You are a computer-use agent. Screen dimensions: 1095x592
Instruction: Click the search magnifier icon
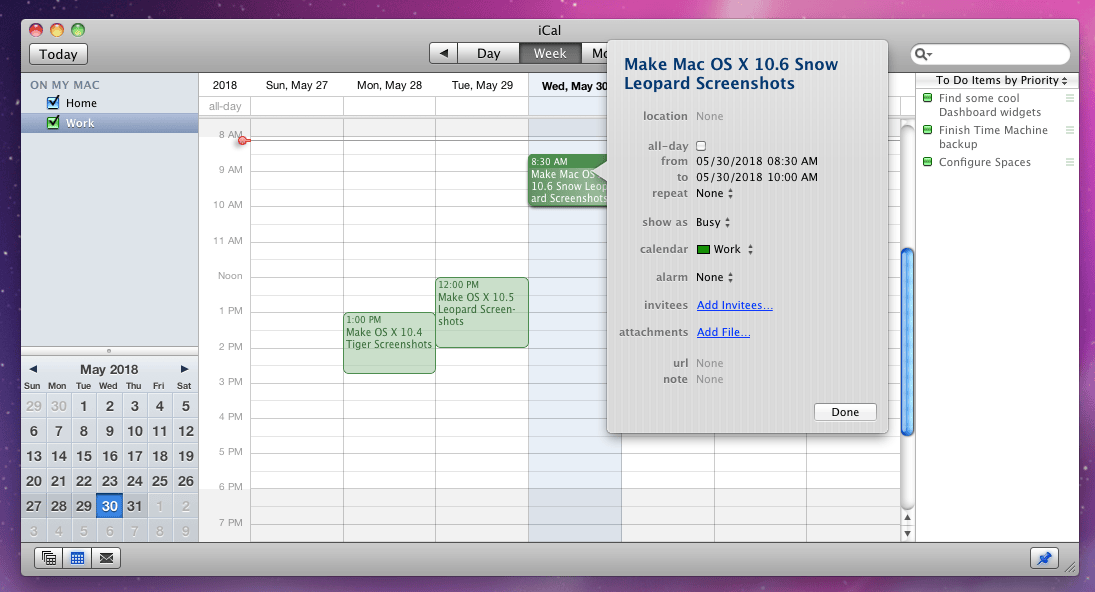pyautogui.click(x=923, y=54)
